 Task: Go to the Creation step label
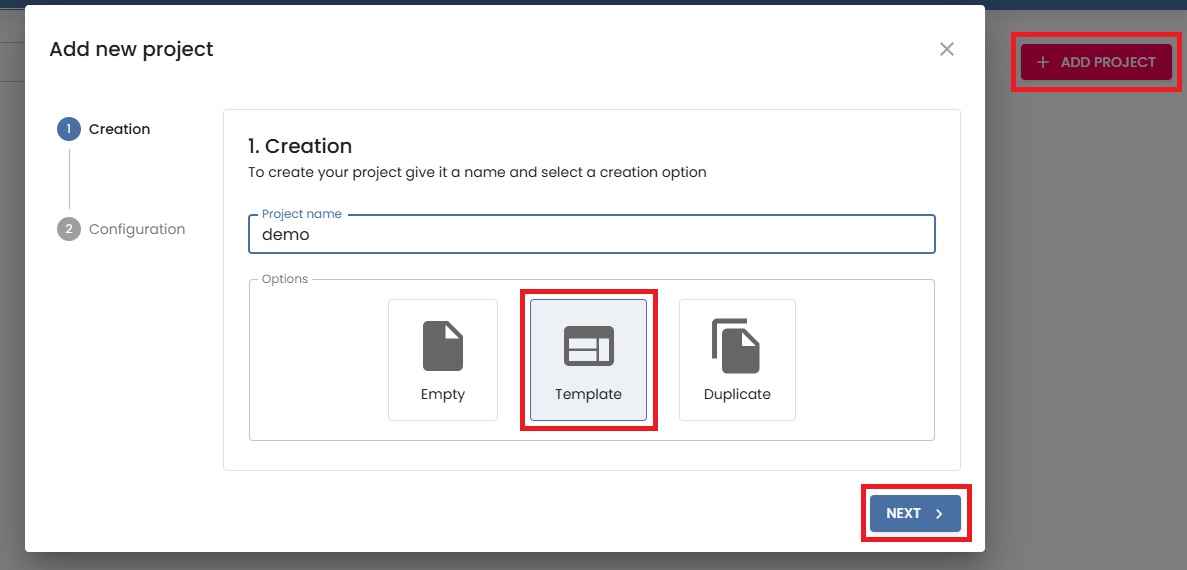119,129
